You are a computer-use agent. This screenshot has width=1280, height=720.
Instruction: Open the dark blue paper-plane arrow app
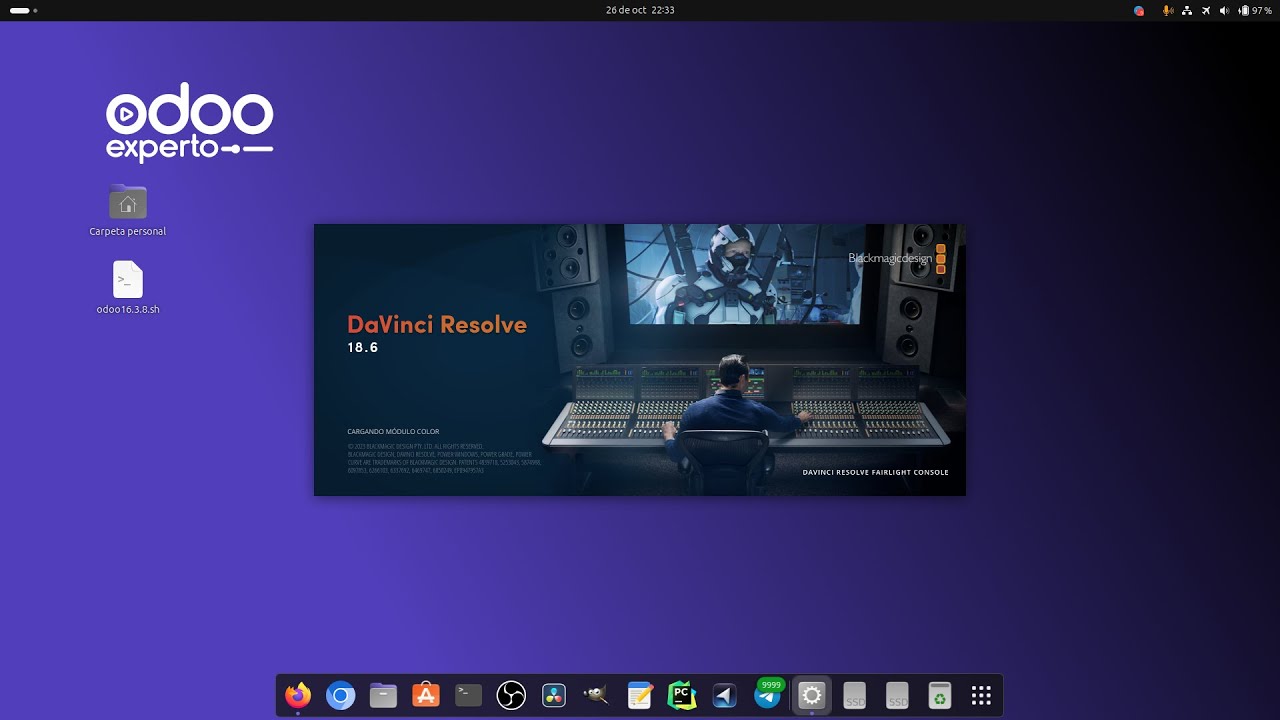pos(725,695)
